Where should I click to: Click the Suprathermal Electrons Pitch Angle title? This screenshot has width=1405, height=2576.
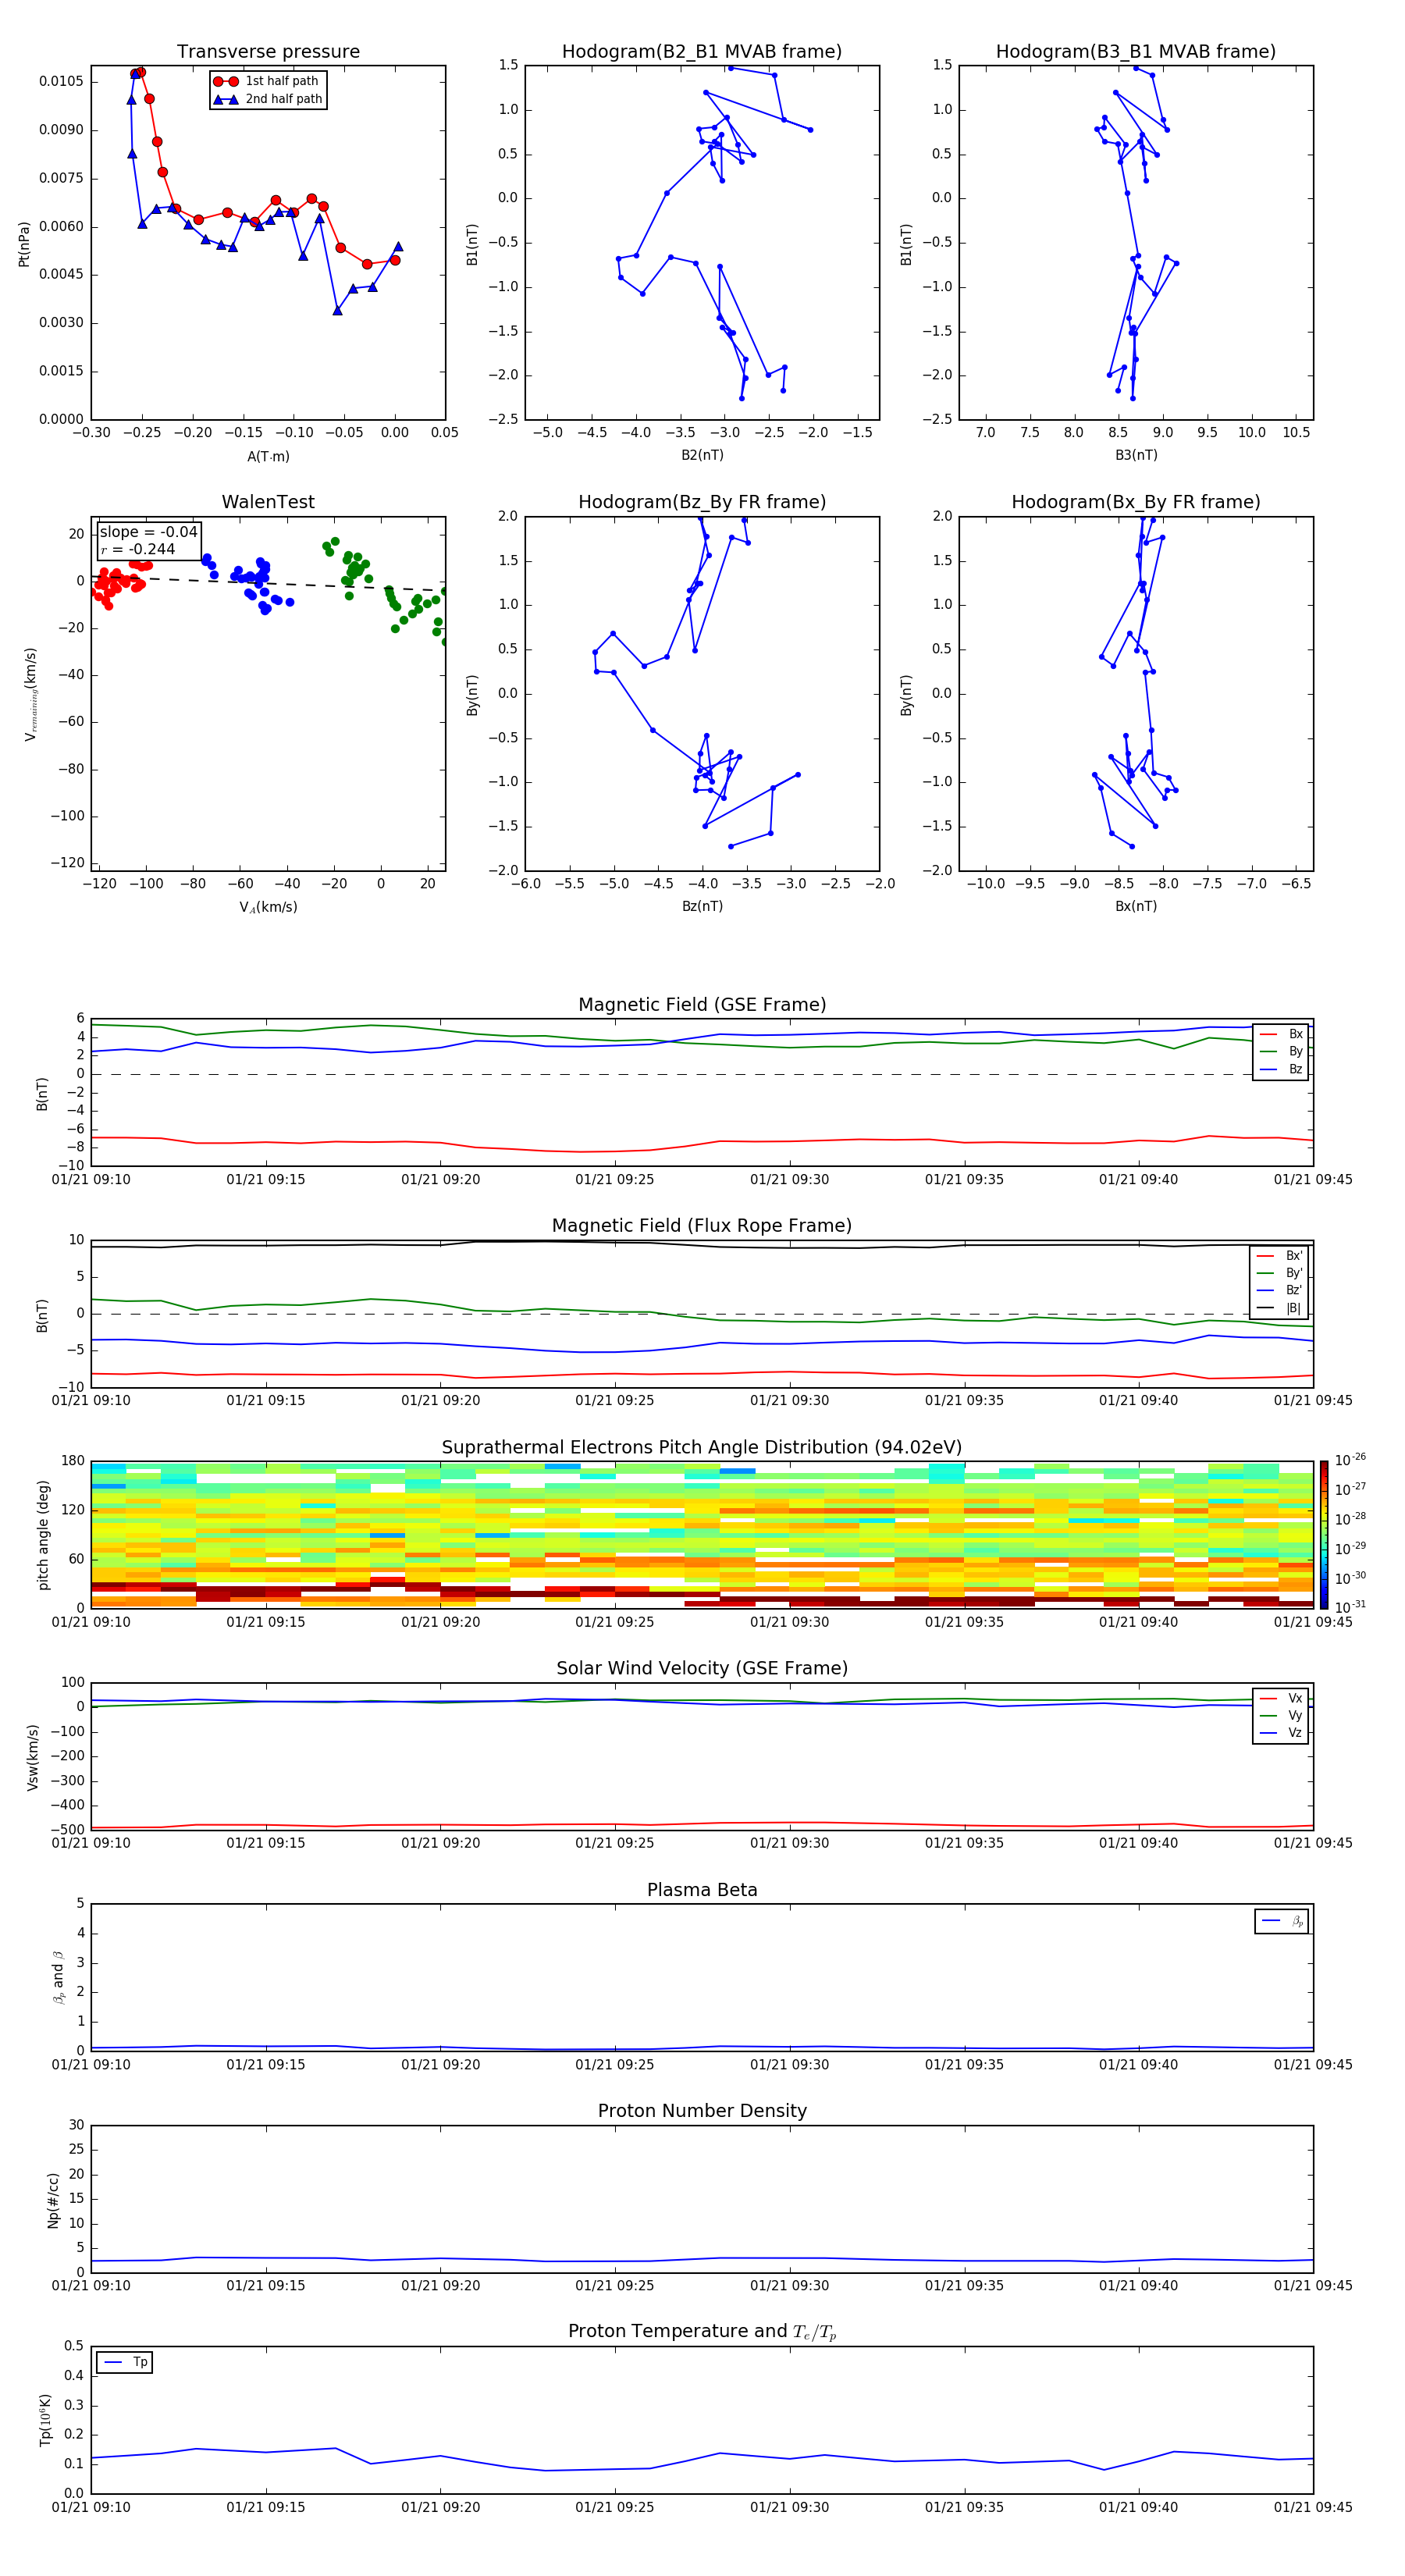click(702, 1448)
